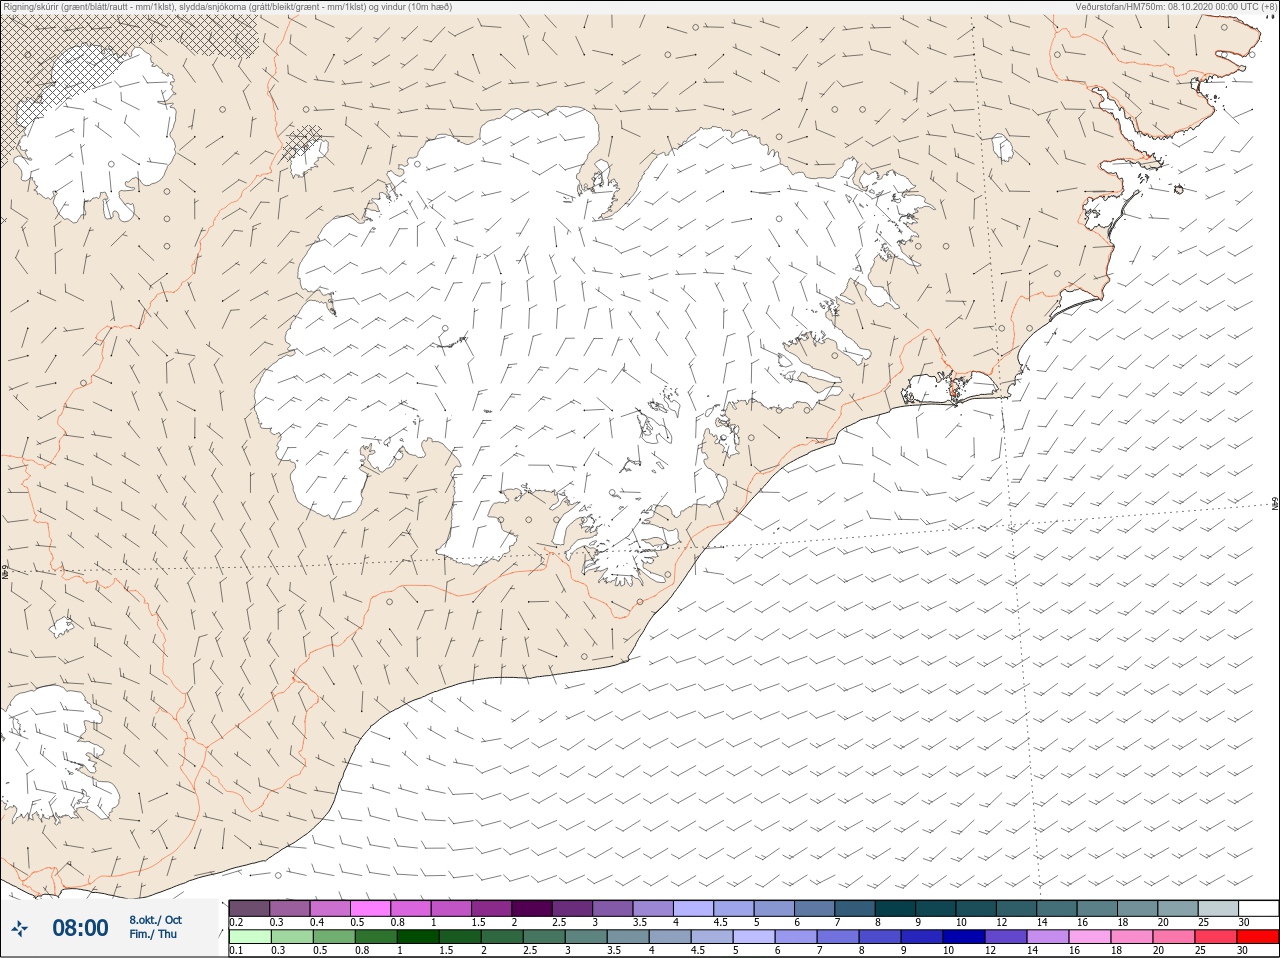Select bottom-row grey-green swatch between 3 and 3.5
Image resolution: width=1280 pixels, height=958 pixels.
(586, 937)
